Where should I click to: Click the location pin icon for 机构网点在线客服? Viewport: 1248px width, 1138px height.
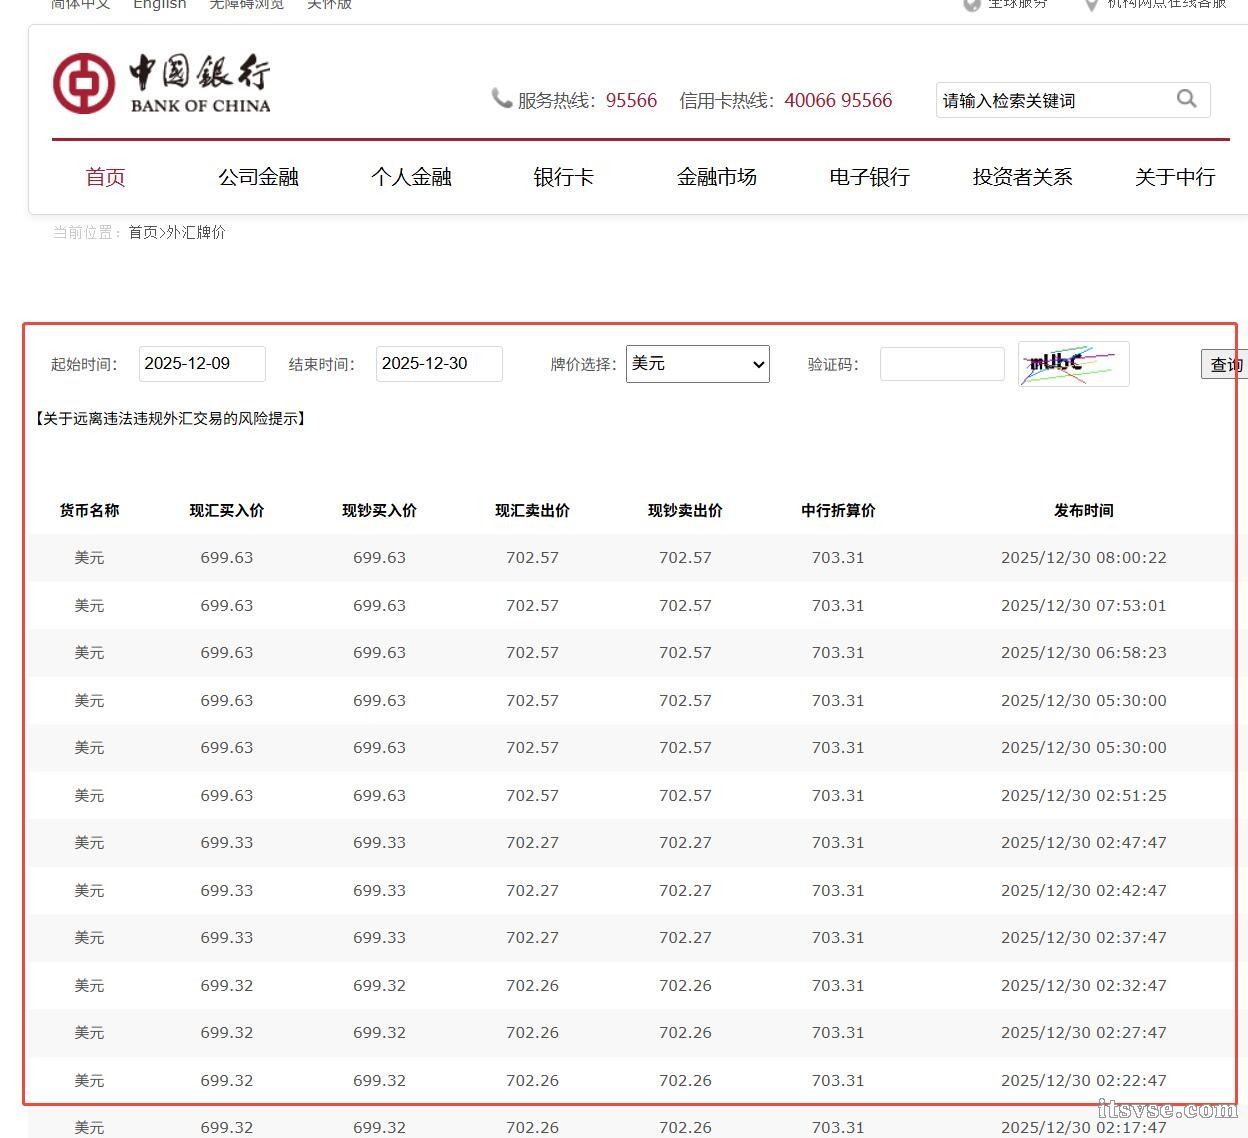(x=1090, y=5)
